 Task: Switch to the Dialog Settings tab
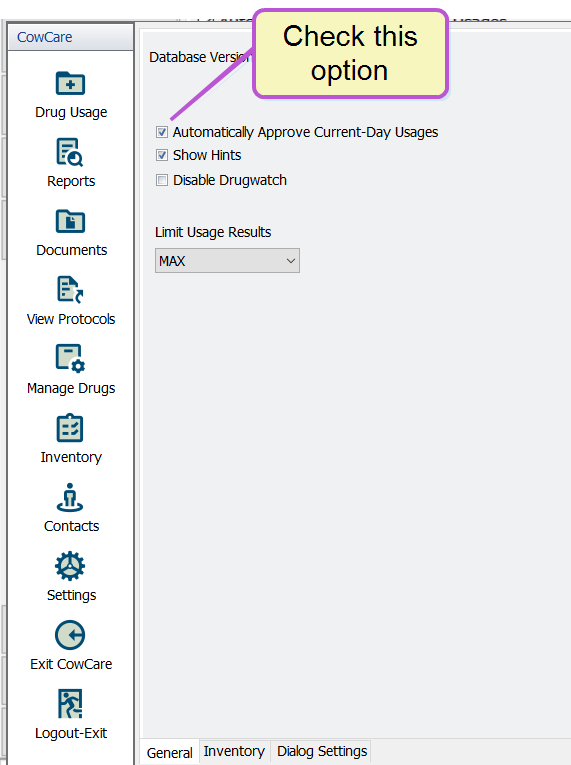click(x=322, y=751)
